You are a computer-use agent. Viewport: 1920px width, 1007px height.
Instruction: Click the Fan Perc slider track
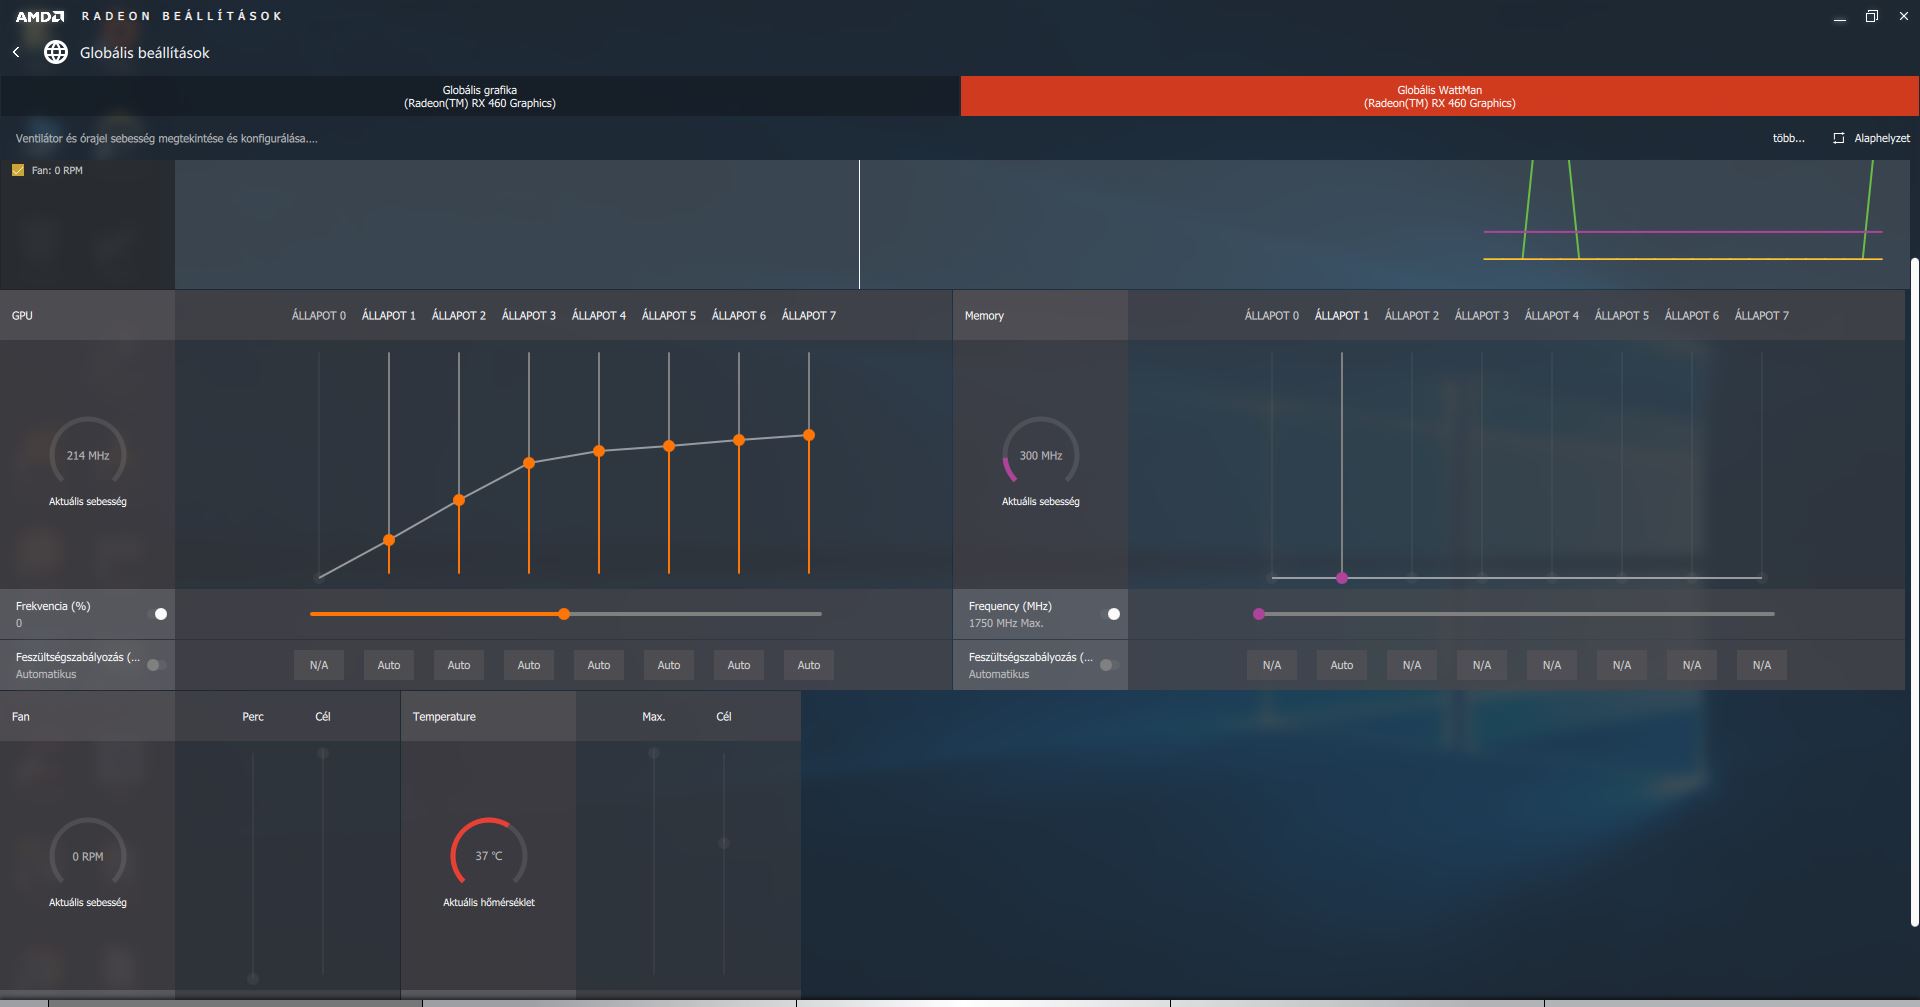253,865
